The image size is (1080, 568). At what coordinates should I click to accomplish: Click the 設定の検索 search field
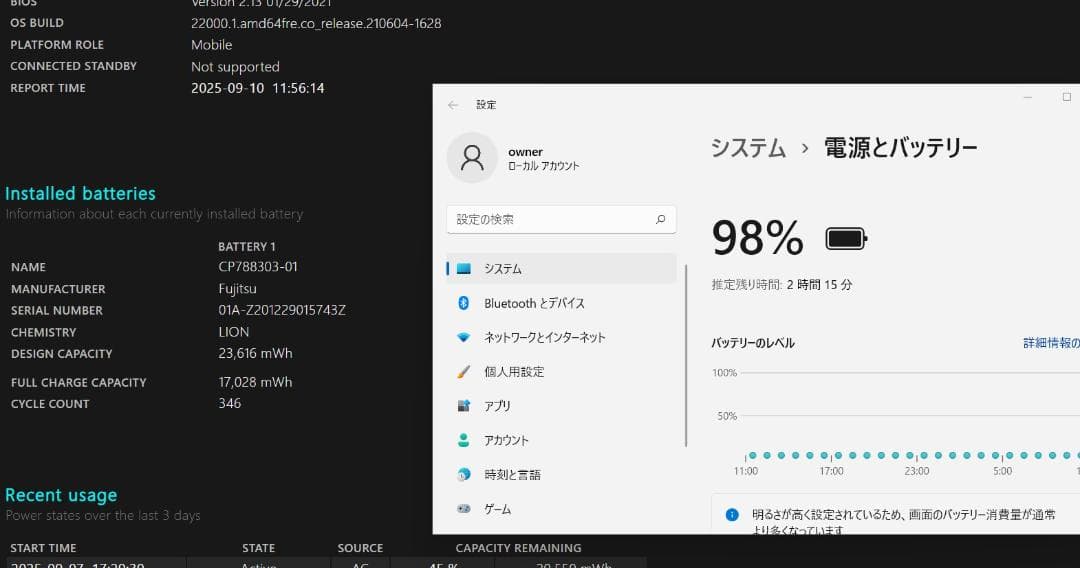pyautogui.click(x=561, y=220)
